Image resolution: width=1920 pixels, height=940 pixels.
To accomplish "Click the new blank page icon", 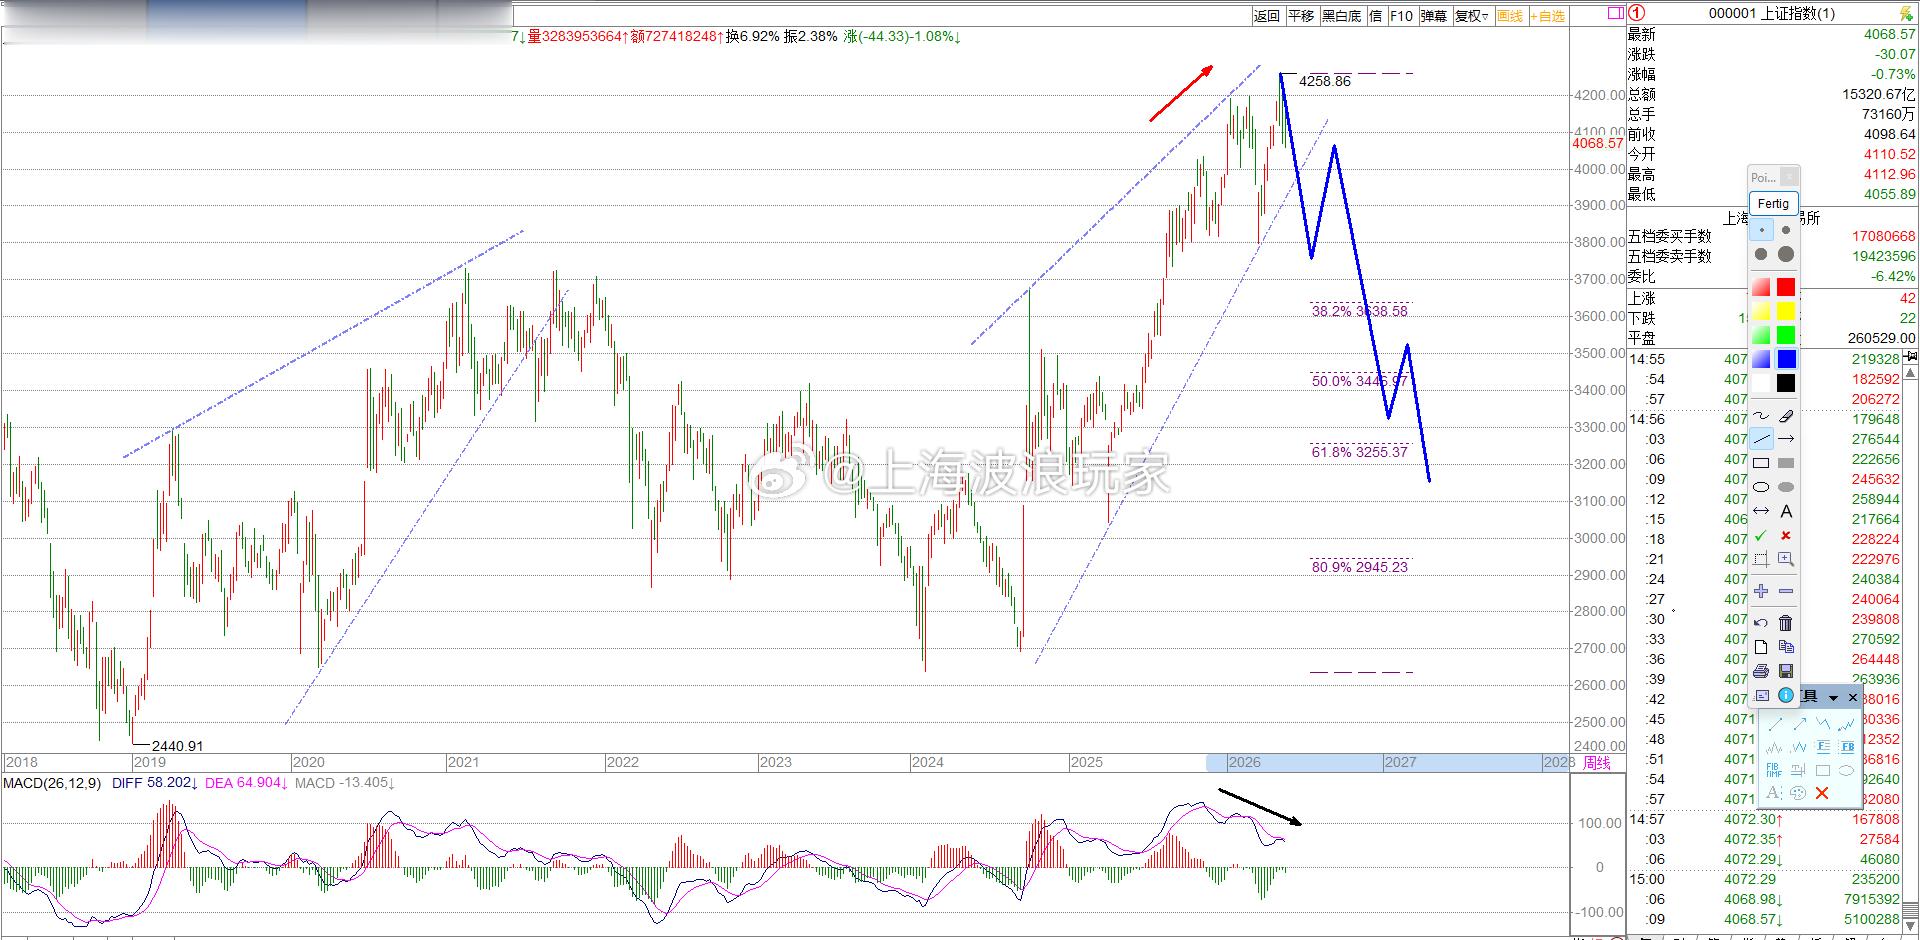I will [x=1761, y=647].
